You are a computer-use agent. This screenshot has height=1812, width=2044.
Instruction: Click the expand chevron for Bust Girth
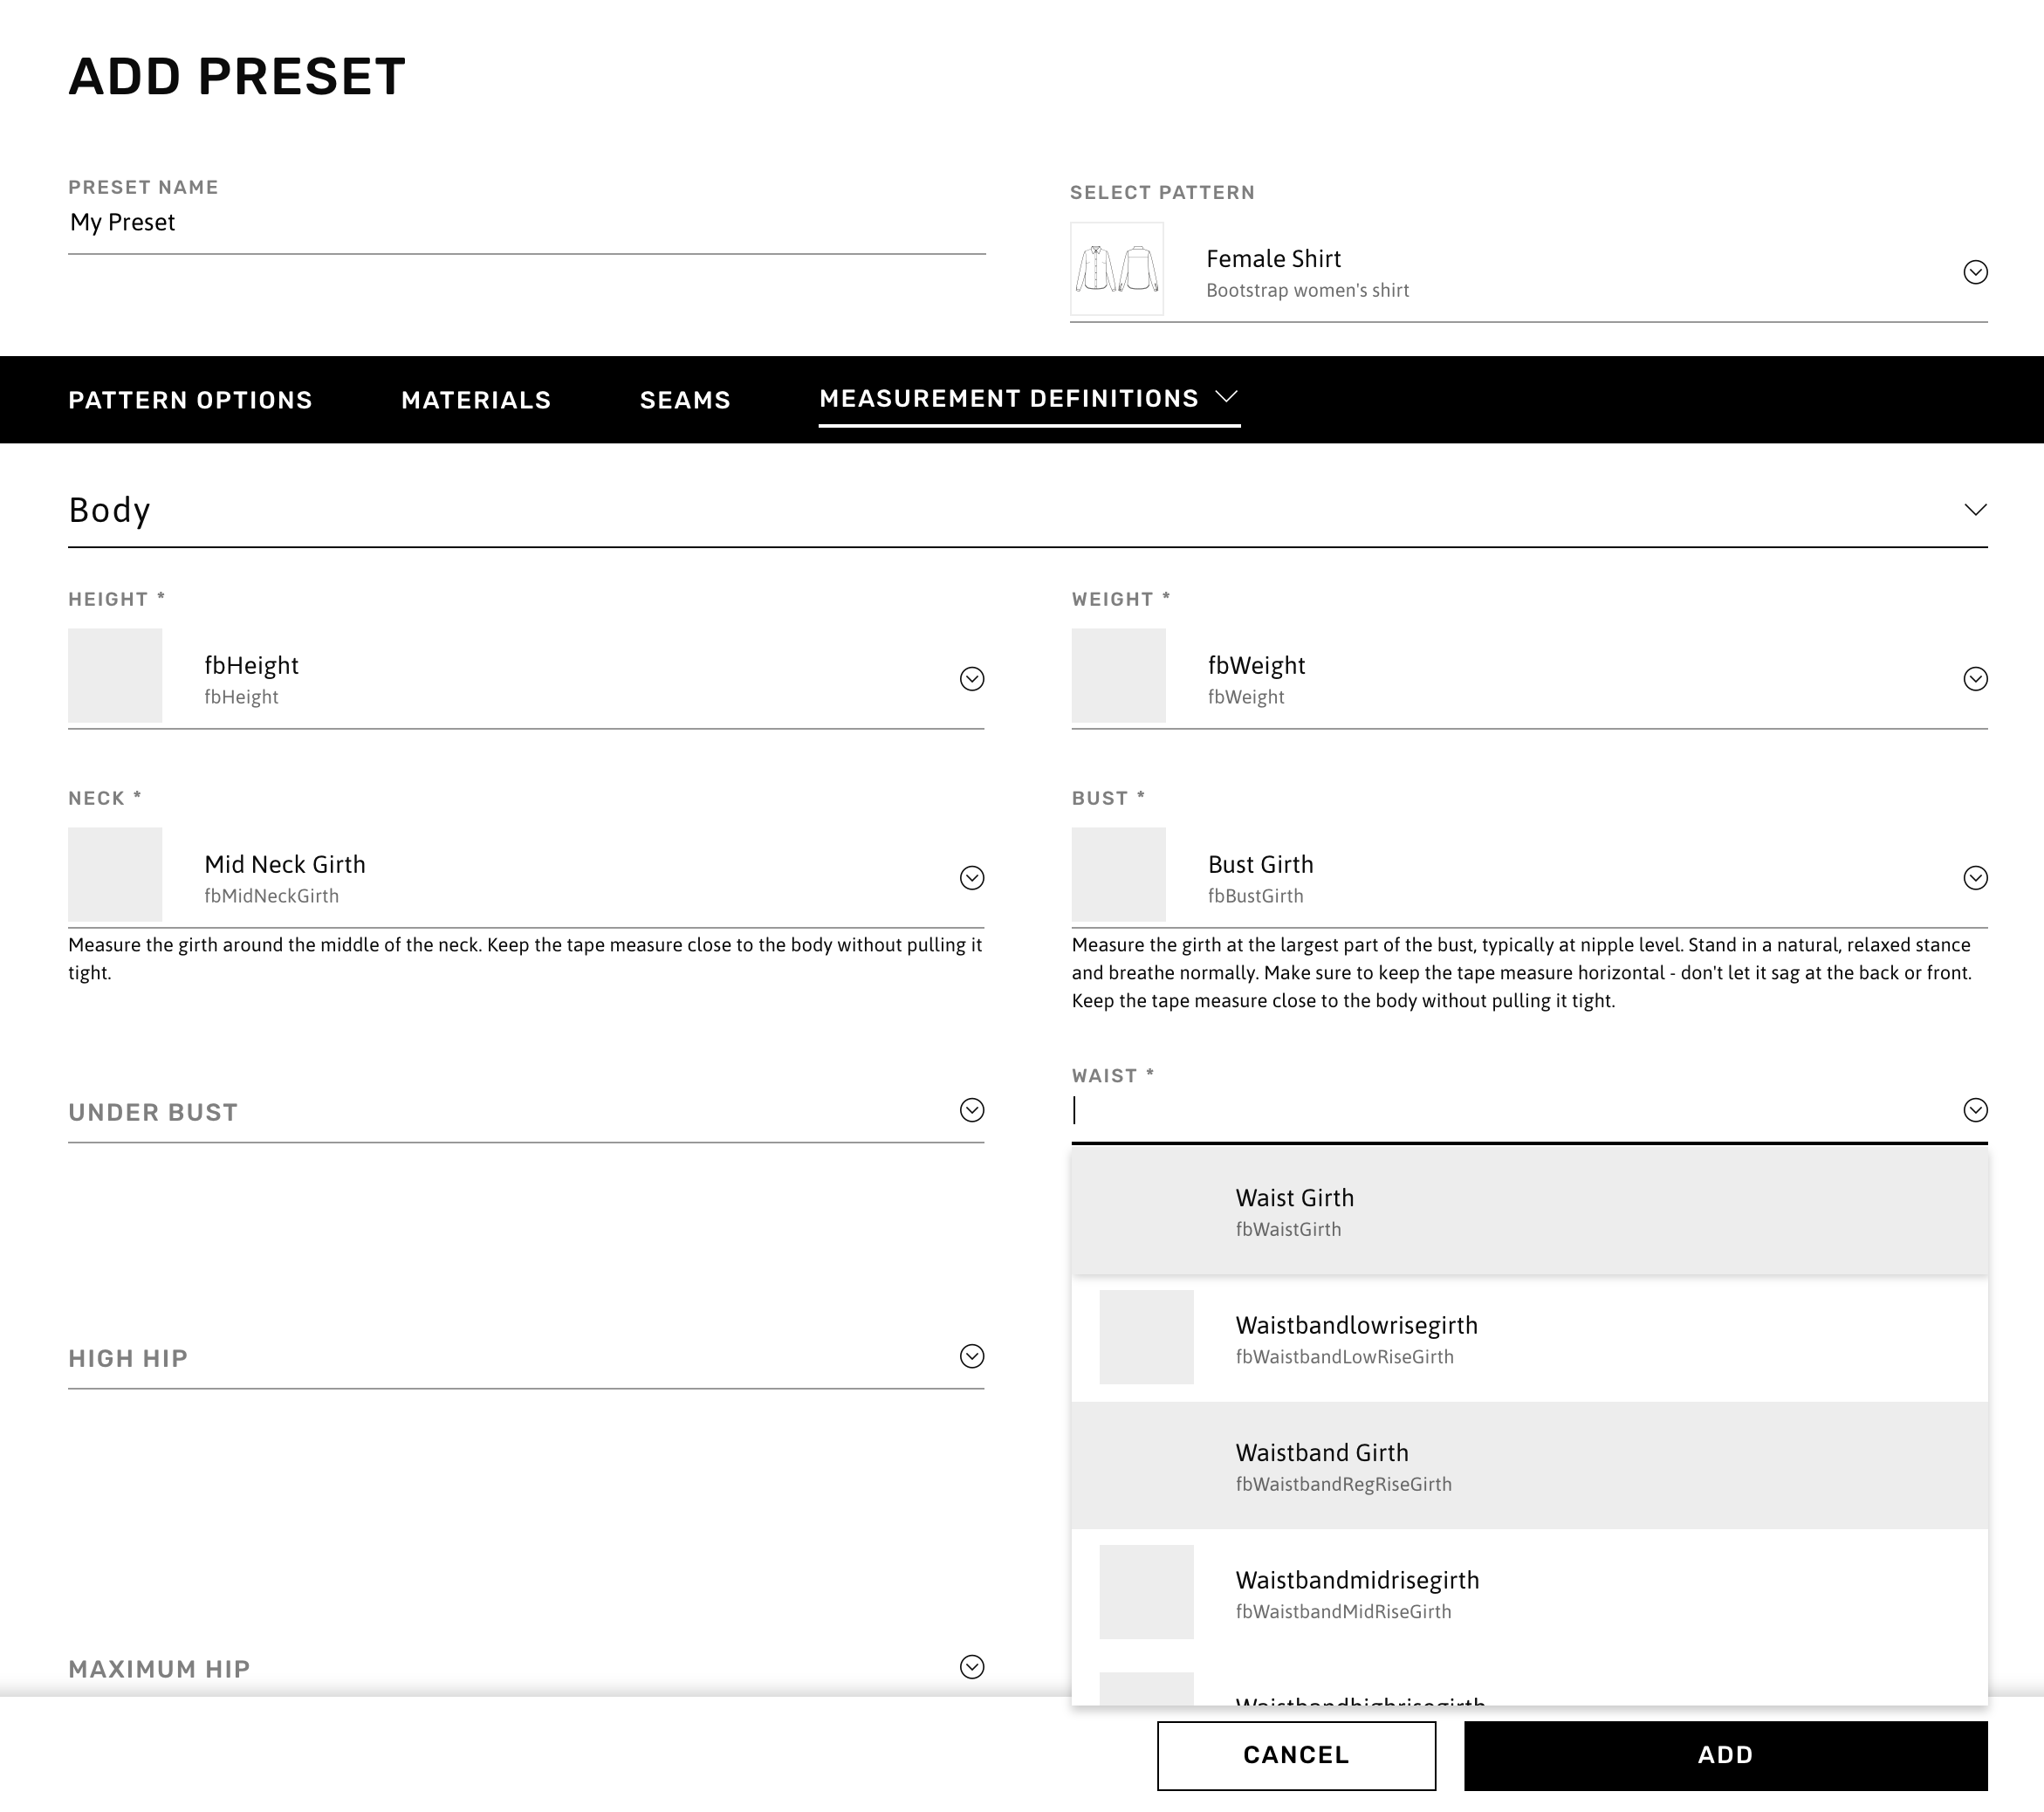pos(1974,876)
